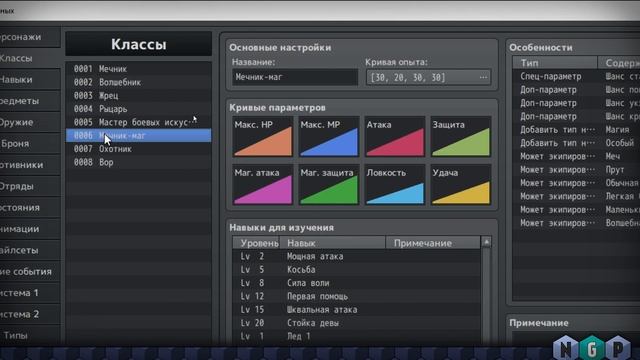The height and width of the screenshot is (360, 640).
Task: Select skill row Первая помощь
Action: coord(357,296)
